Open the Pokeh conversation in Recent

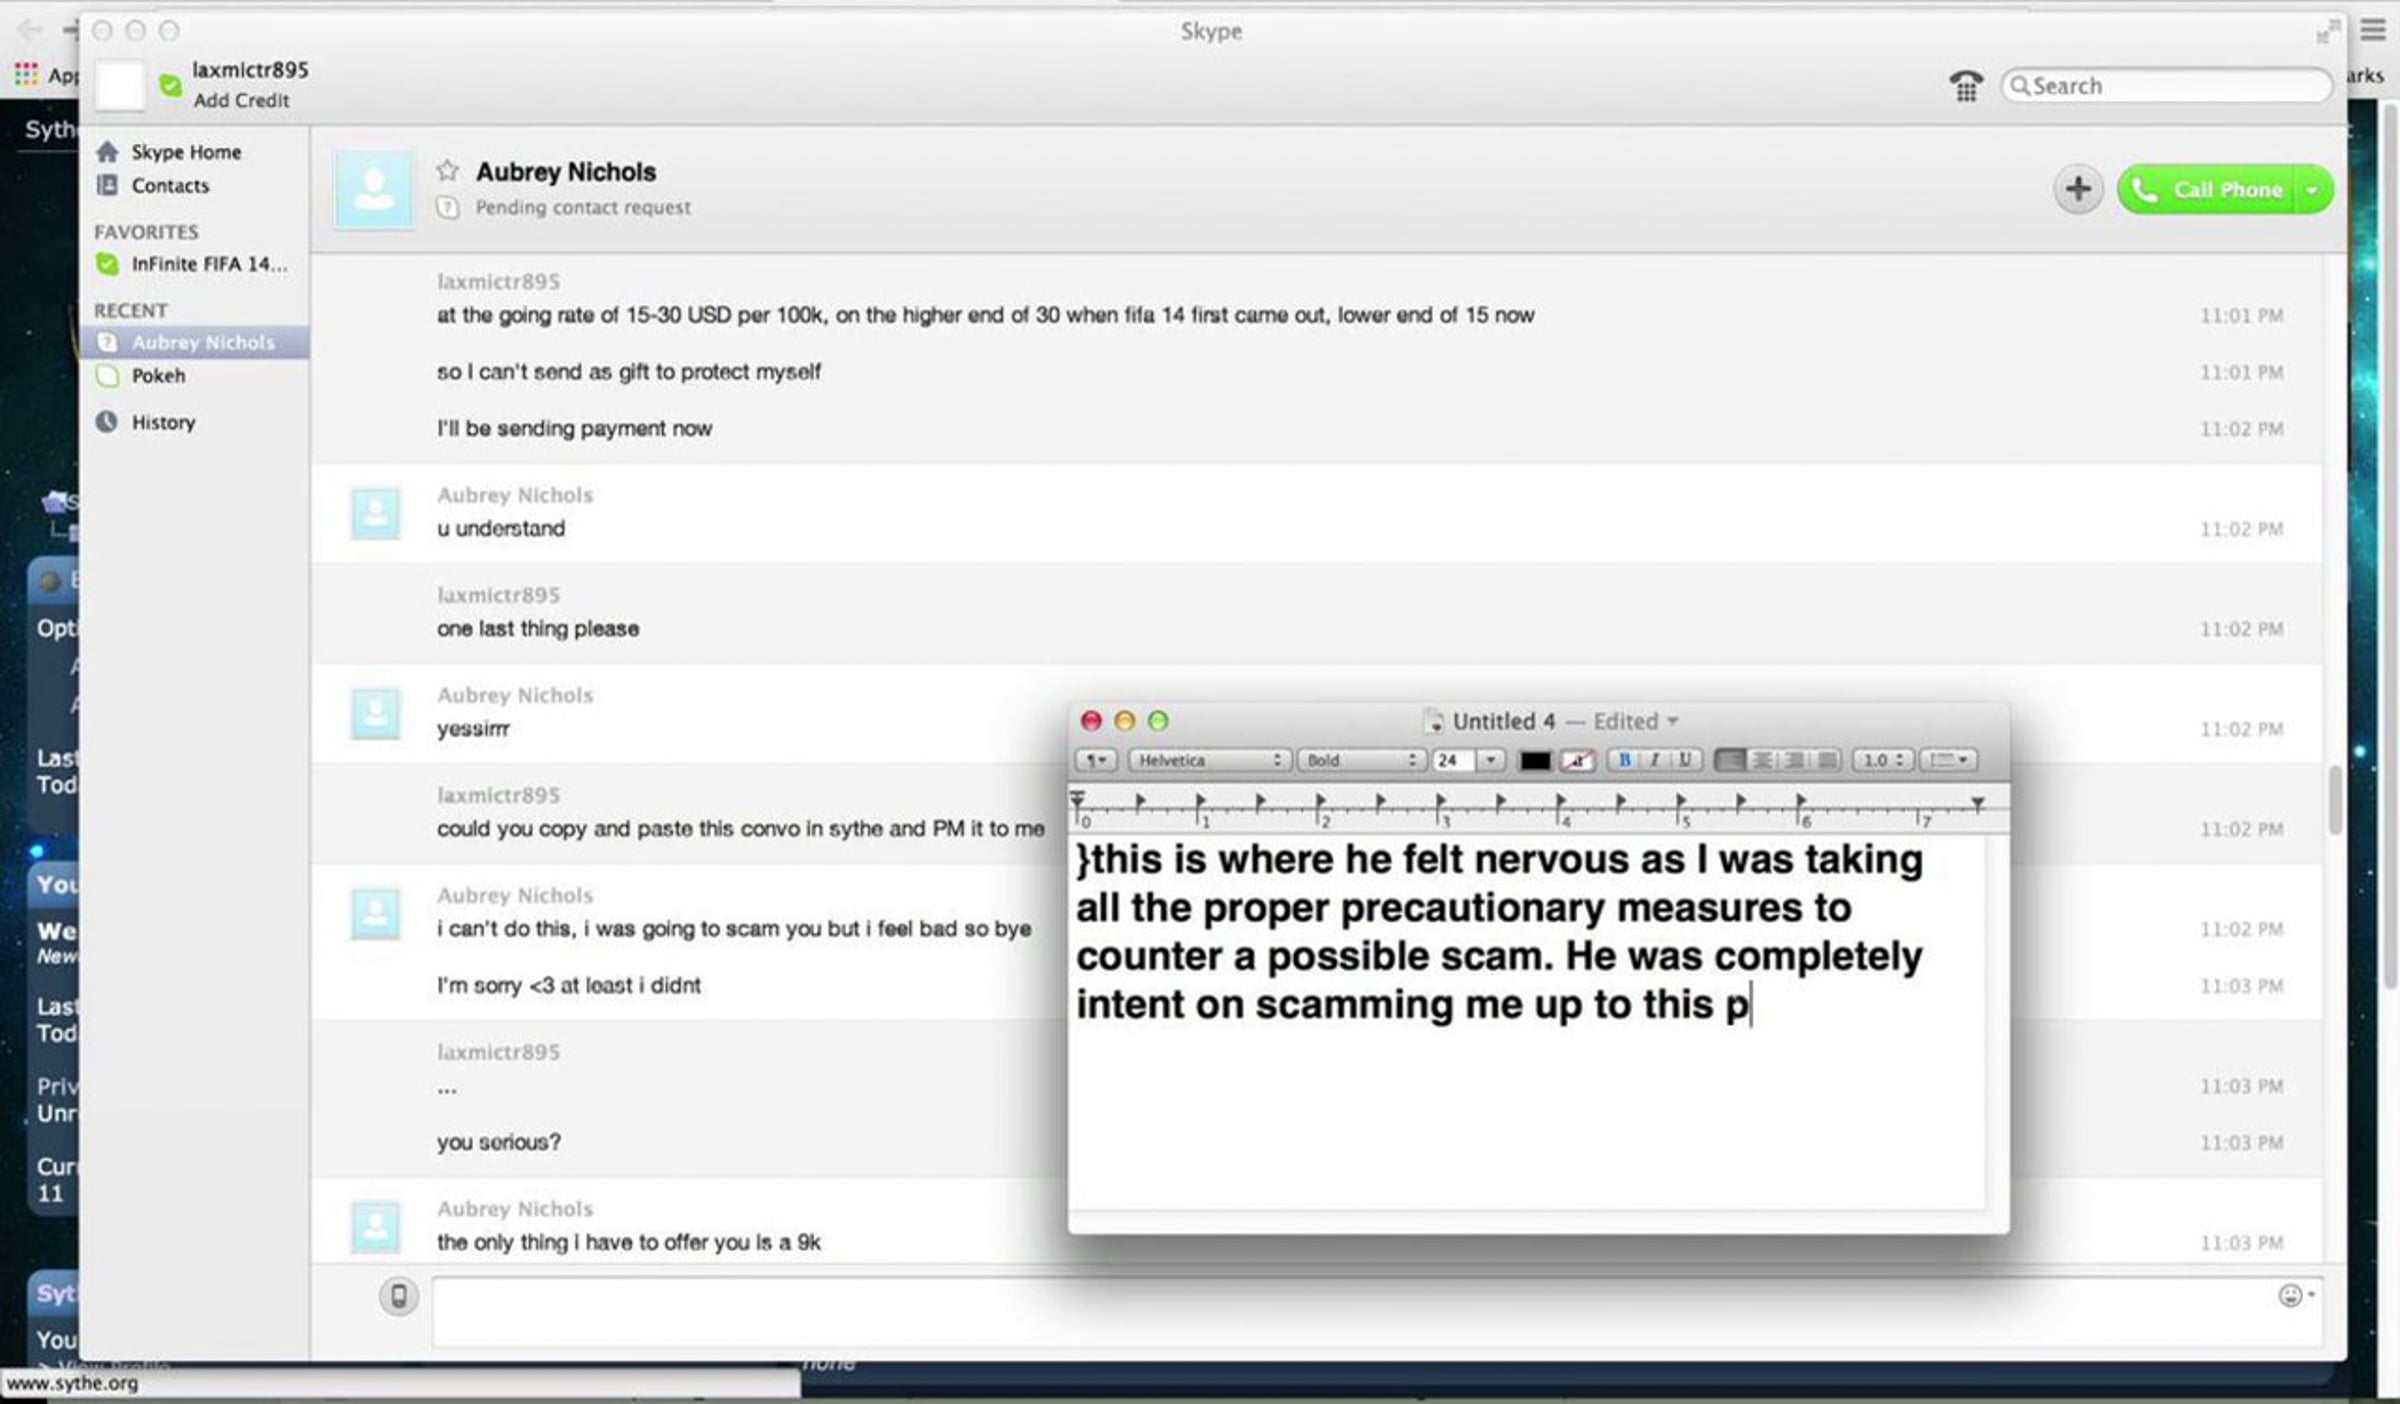click(x=158, y=376)
